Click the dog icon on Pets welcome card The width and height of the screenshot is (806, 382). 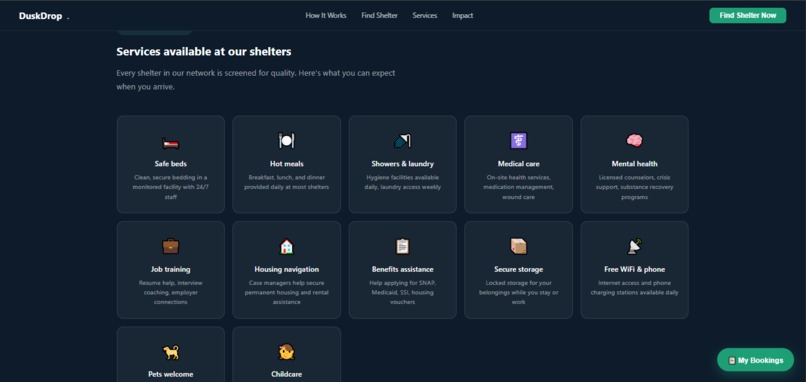click(x=171, y=352)
